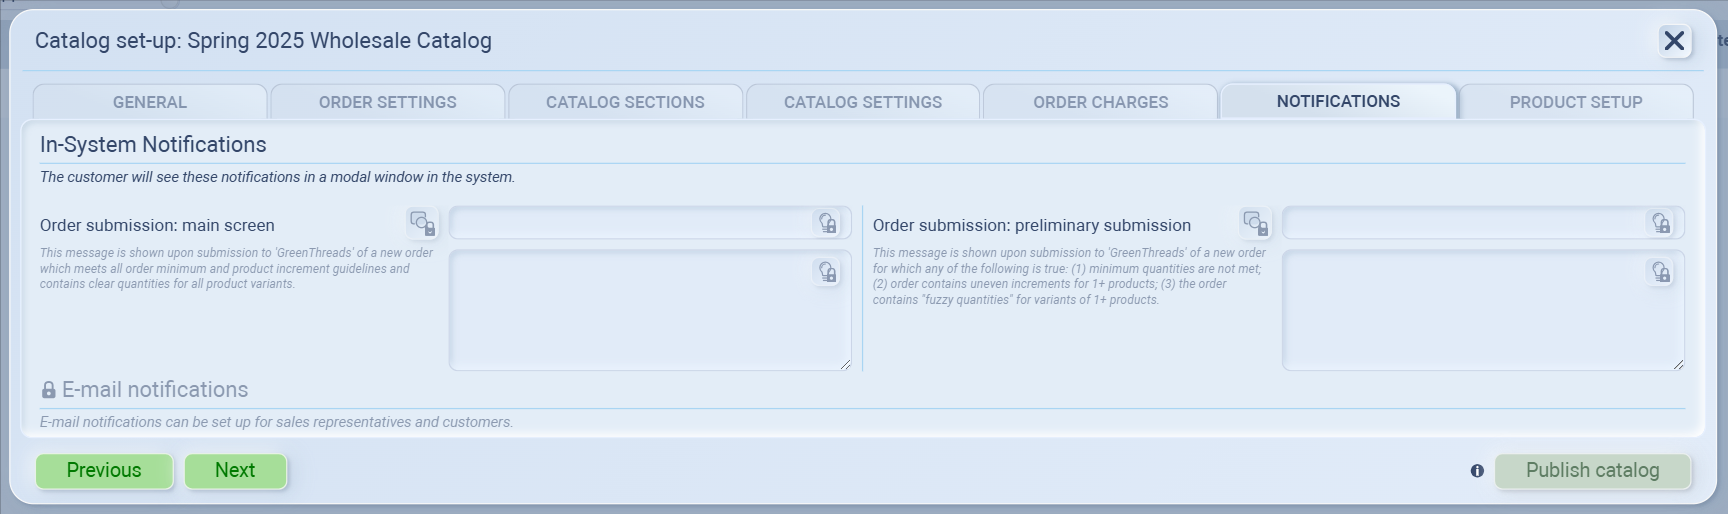This screenshot has width=1728, height=514.
Task: Click lightbulb icon in preliminary submission message textarea
Action: (x=1661, y=272)
